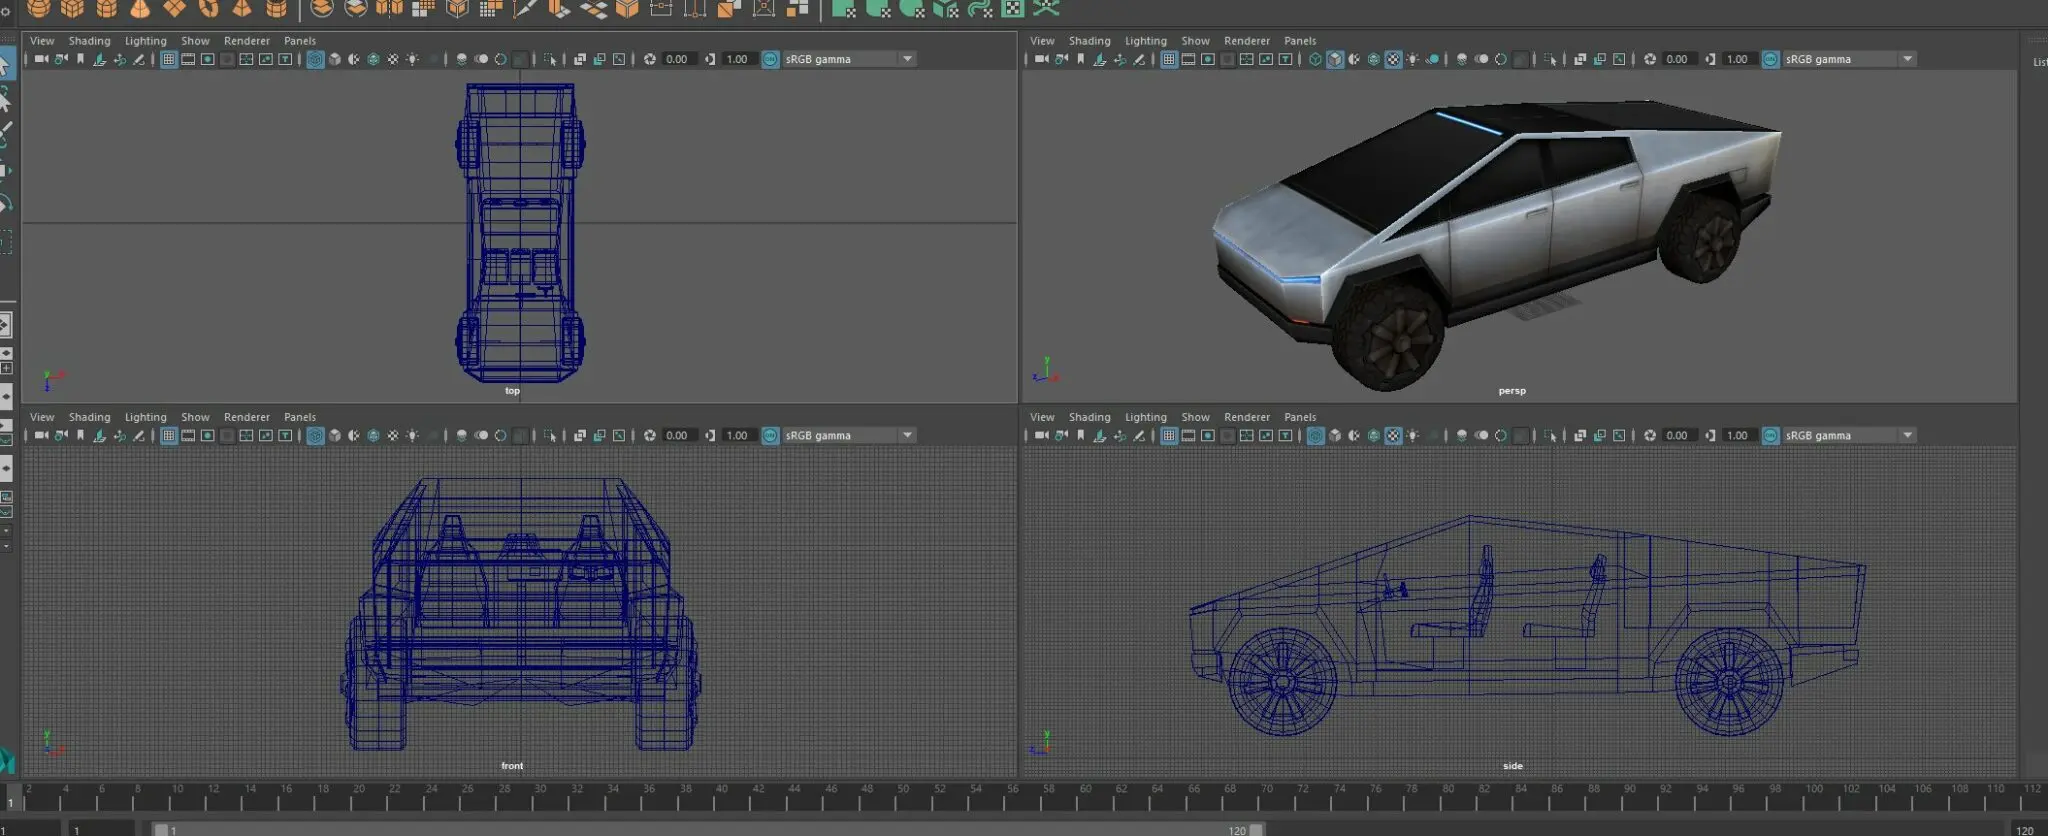
Task: Open Show menu in side viewport
Action: [1195, 417]
